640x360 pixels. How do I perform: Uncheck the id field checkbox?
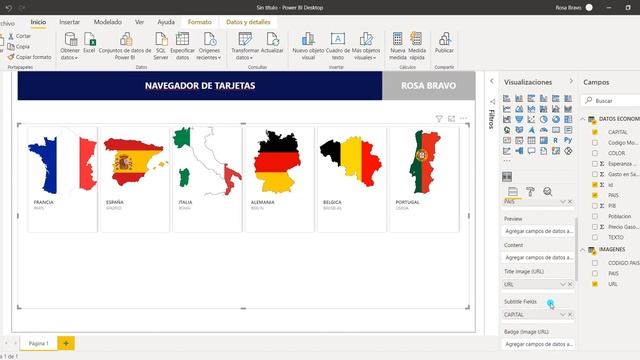(x=595, y=185)
